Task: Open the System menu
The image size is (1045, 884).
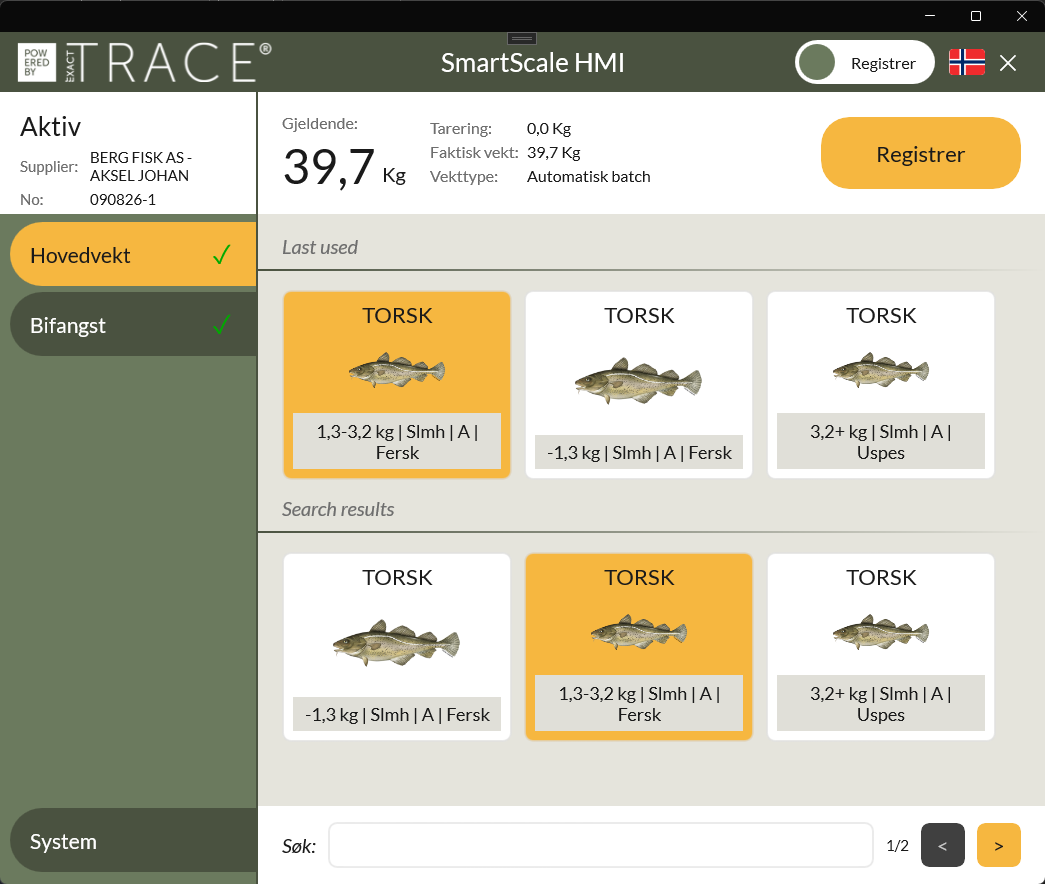Action: [133, 841]
